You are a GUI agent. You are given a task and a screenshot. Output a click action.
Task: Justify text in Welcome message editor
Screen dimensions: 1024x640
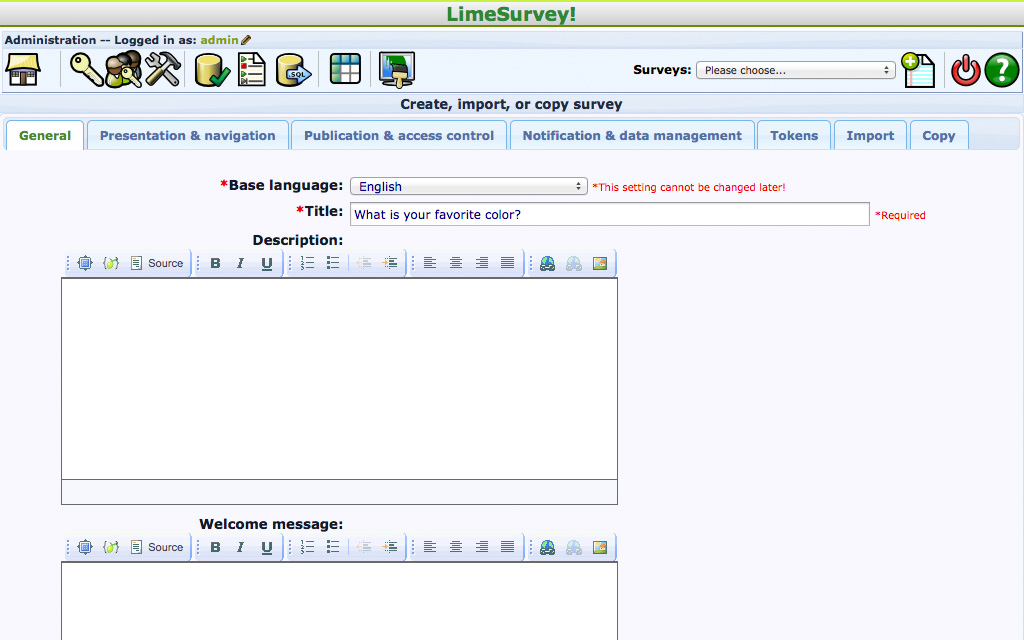(x=507, y=547)
